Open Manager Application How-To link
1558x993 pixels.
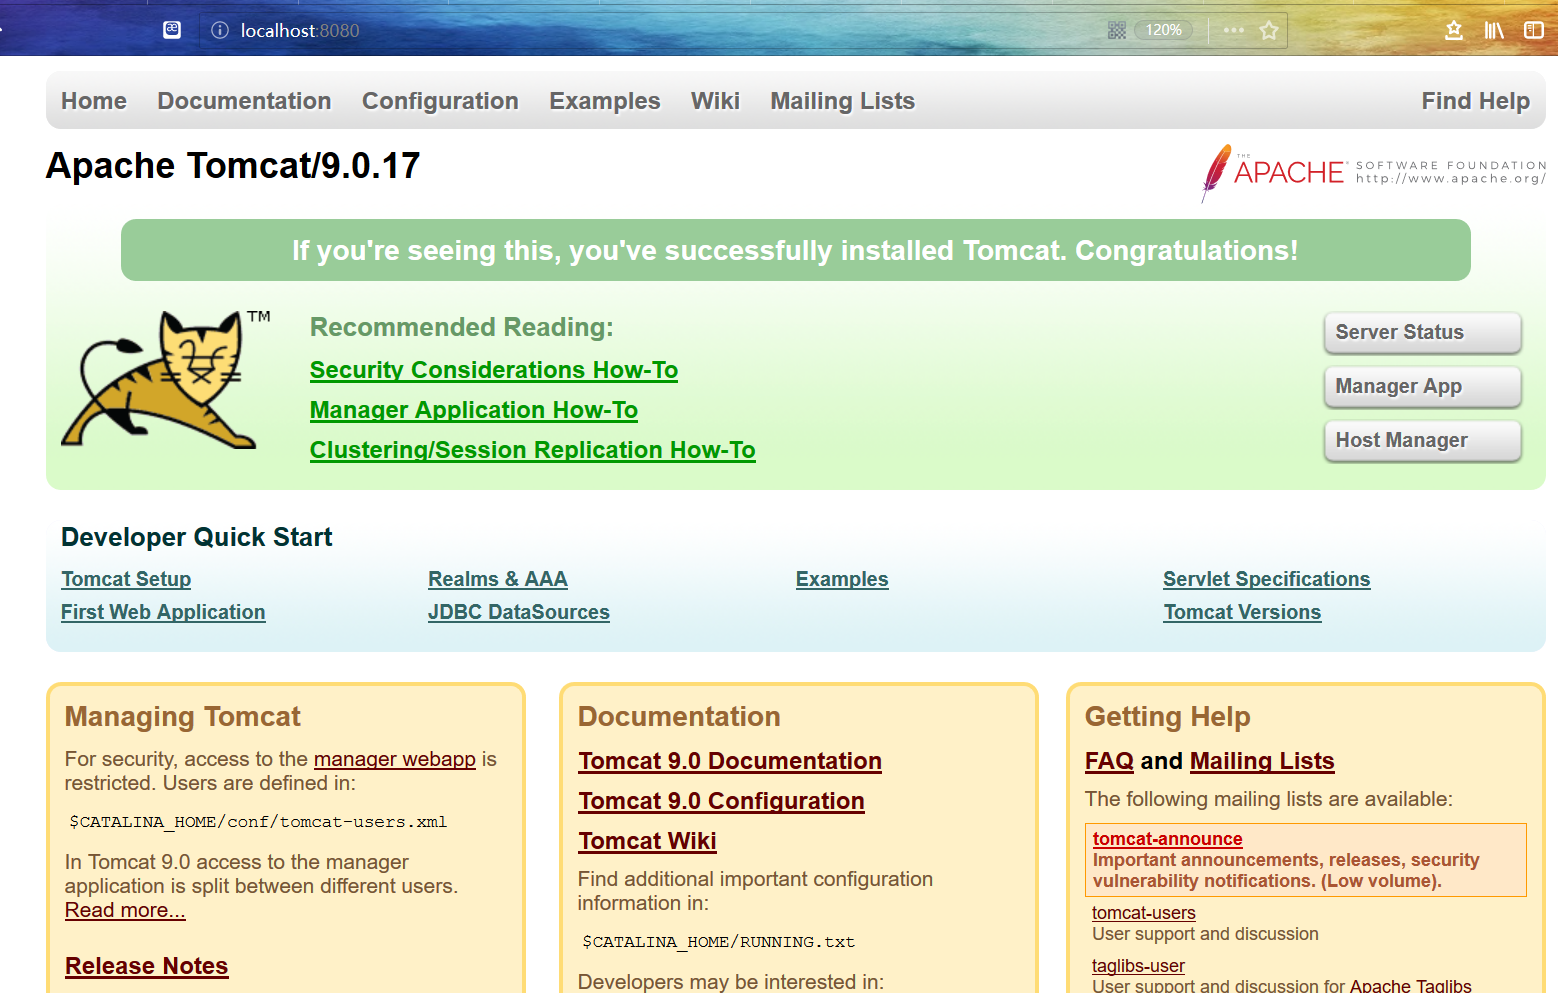click(x=474, y=410)
